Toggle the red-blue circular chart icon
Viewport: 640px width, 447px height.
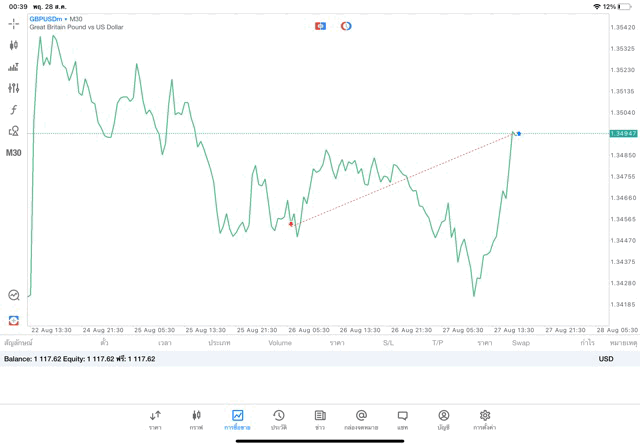pos(346,26)
